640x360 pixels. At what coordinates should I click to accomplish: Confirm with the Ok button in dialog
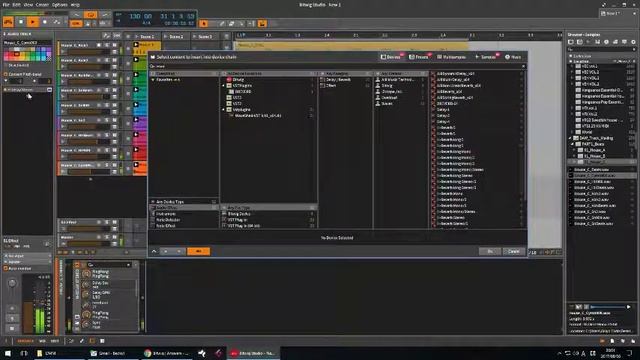click(x=490, y=251)
